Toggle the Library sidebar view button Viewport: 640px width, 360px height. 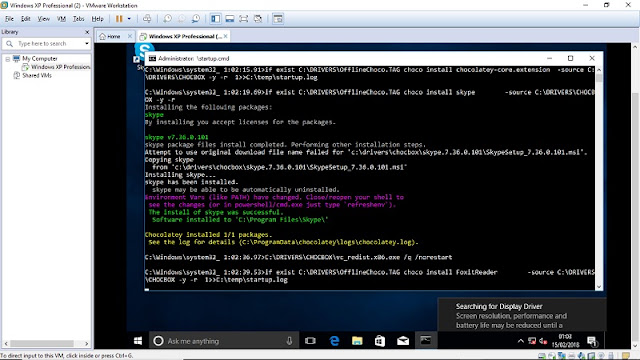(216, 19)
